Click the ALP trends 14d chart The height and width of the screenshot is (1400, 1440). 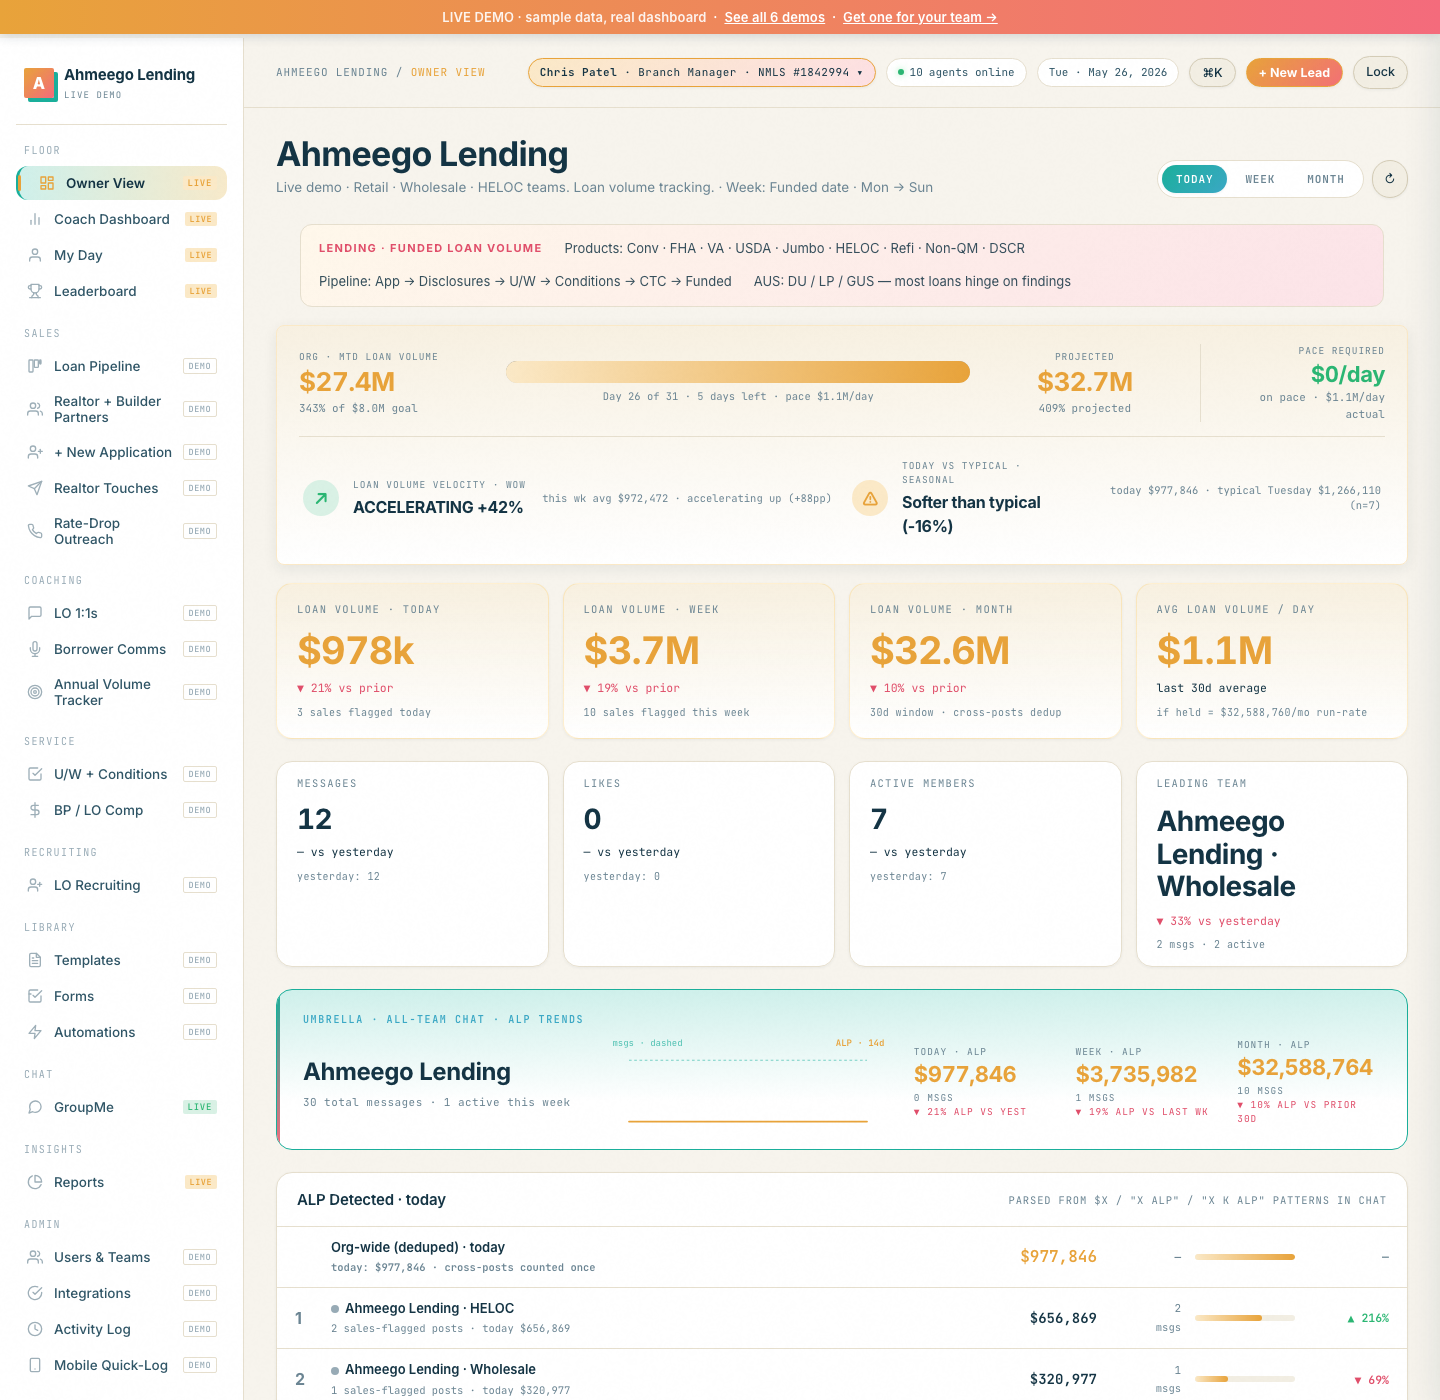[x=748, y=1083]
